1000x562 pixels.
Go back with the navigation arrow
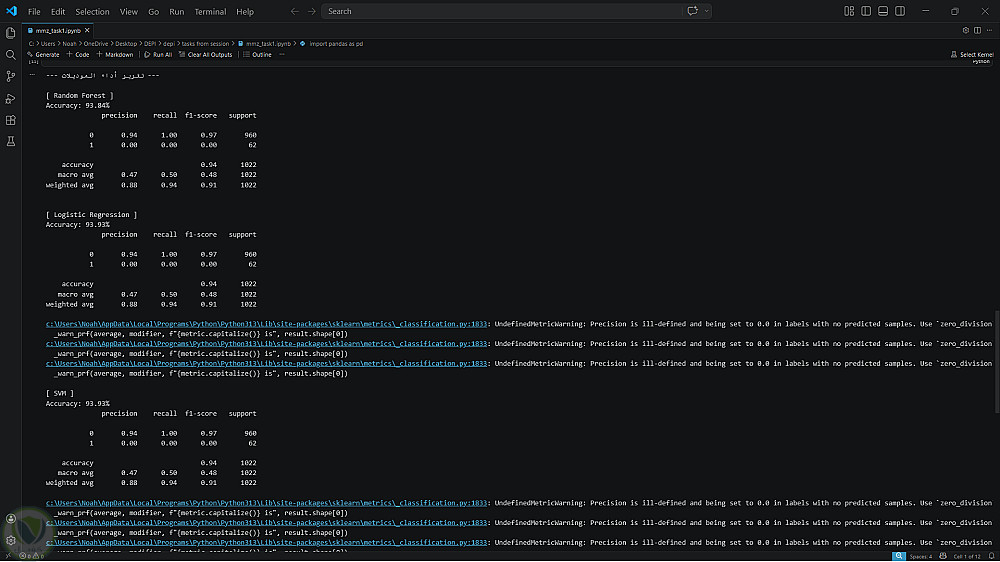coord(295,11)
